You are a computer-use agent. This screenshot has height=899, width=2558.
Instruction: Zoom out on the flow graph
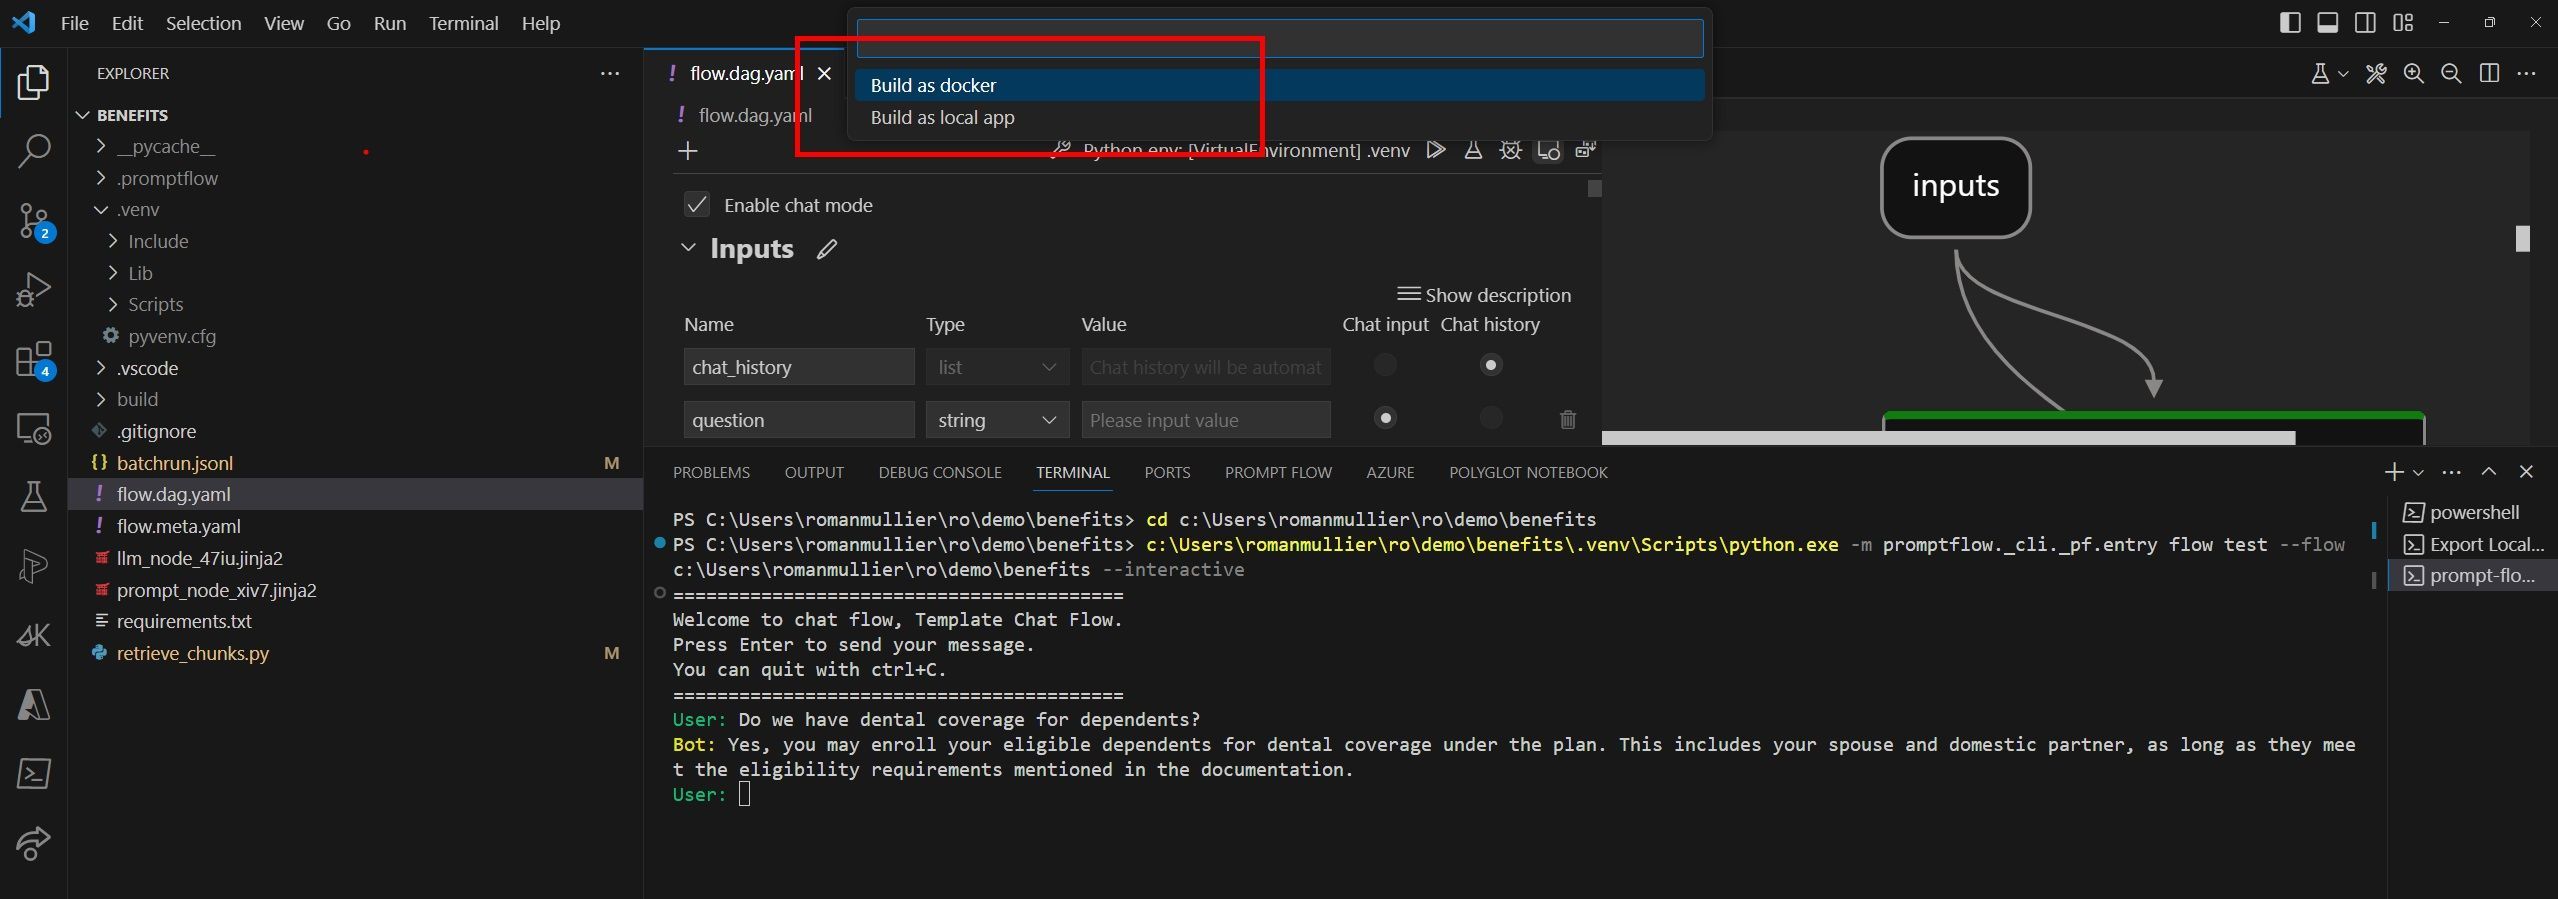[x=2451, y=74]
